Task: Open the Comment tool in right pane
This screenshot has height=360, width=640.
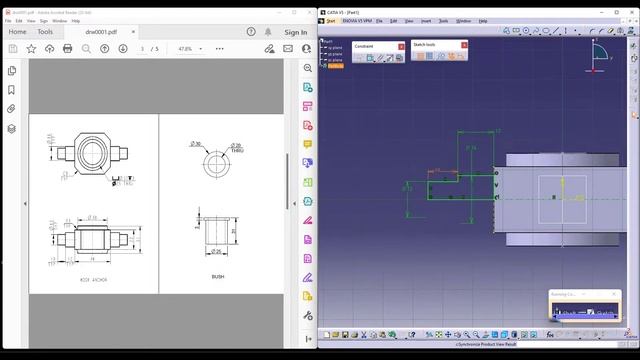Action: click(x=307, y=144)
